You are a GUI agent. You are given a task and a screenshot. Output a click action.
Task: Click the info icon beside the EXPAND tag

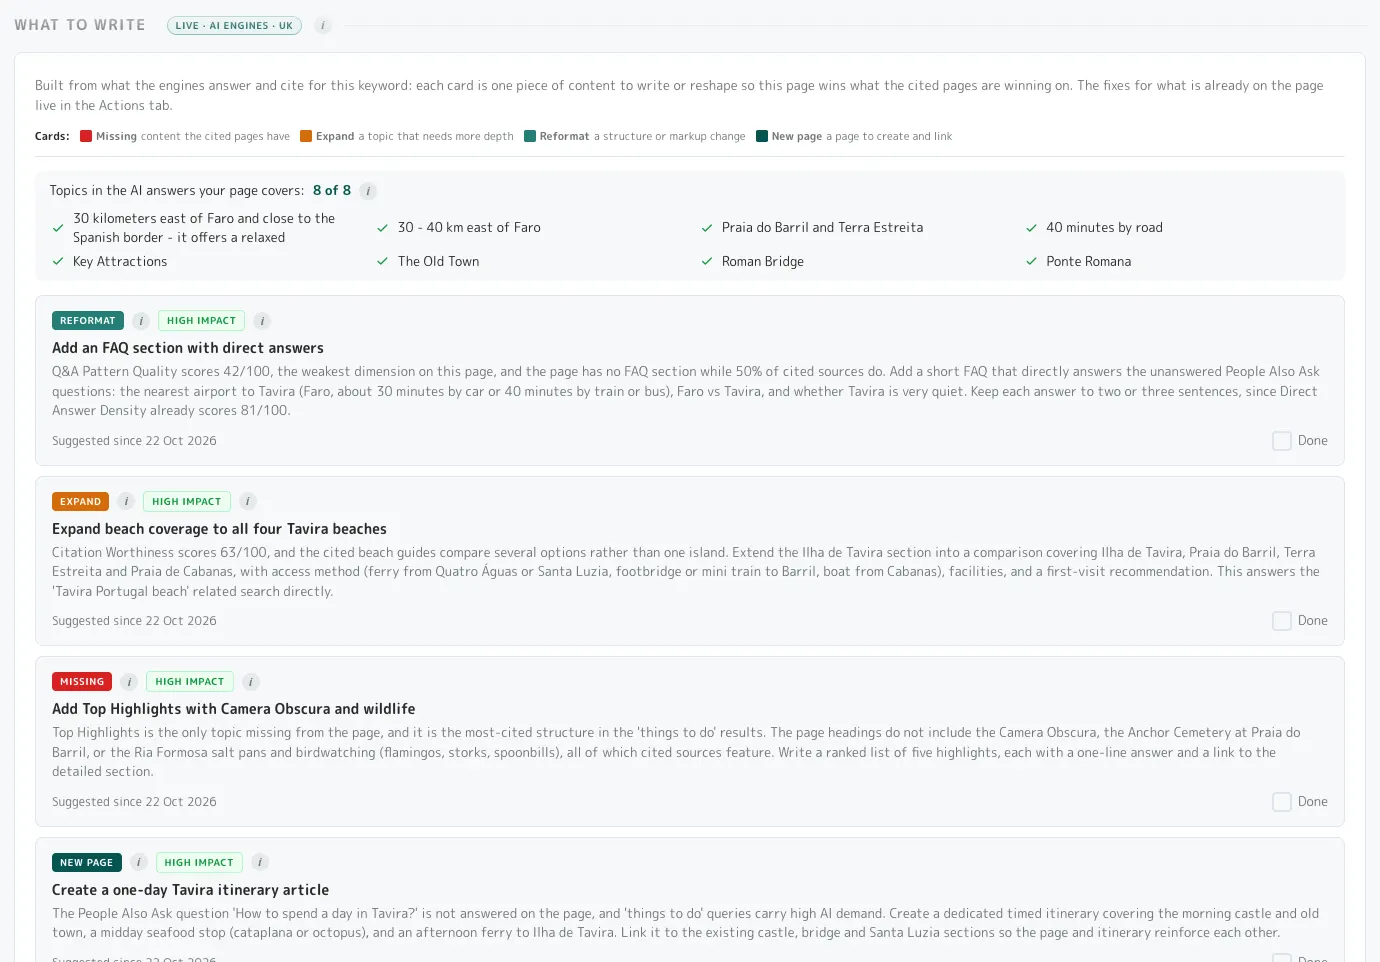click(126, 501)
